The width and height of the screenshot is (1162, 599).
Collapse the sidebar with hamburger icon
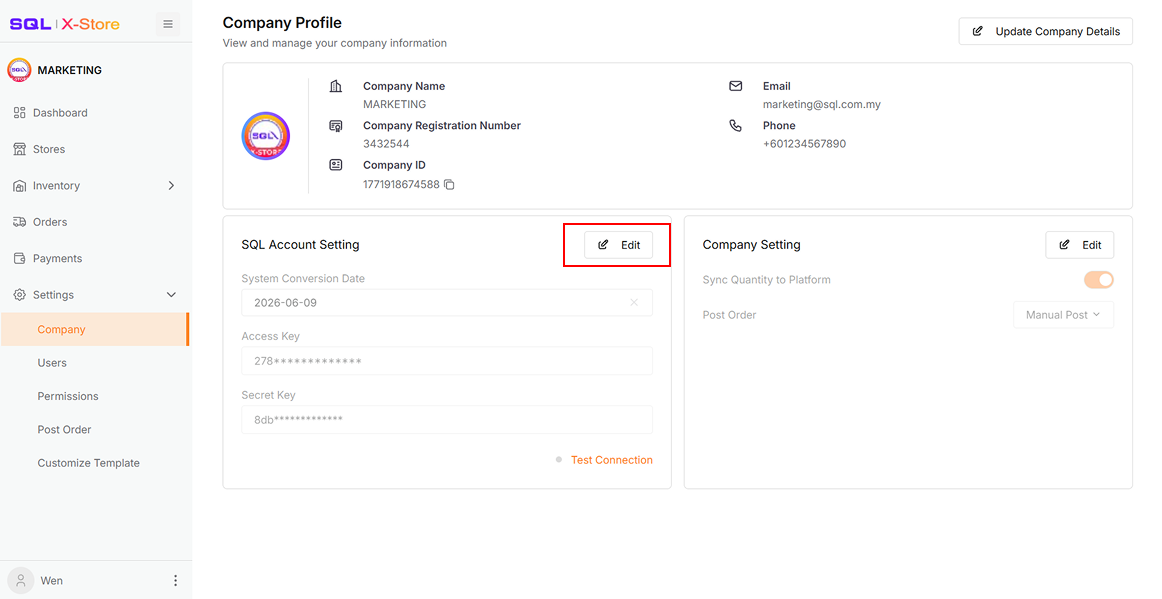168,24
